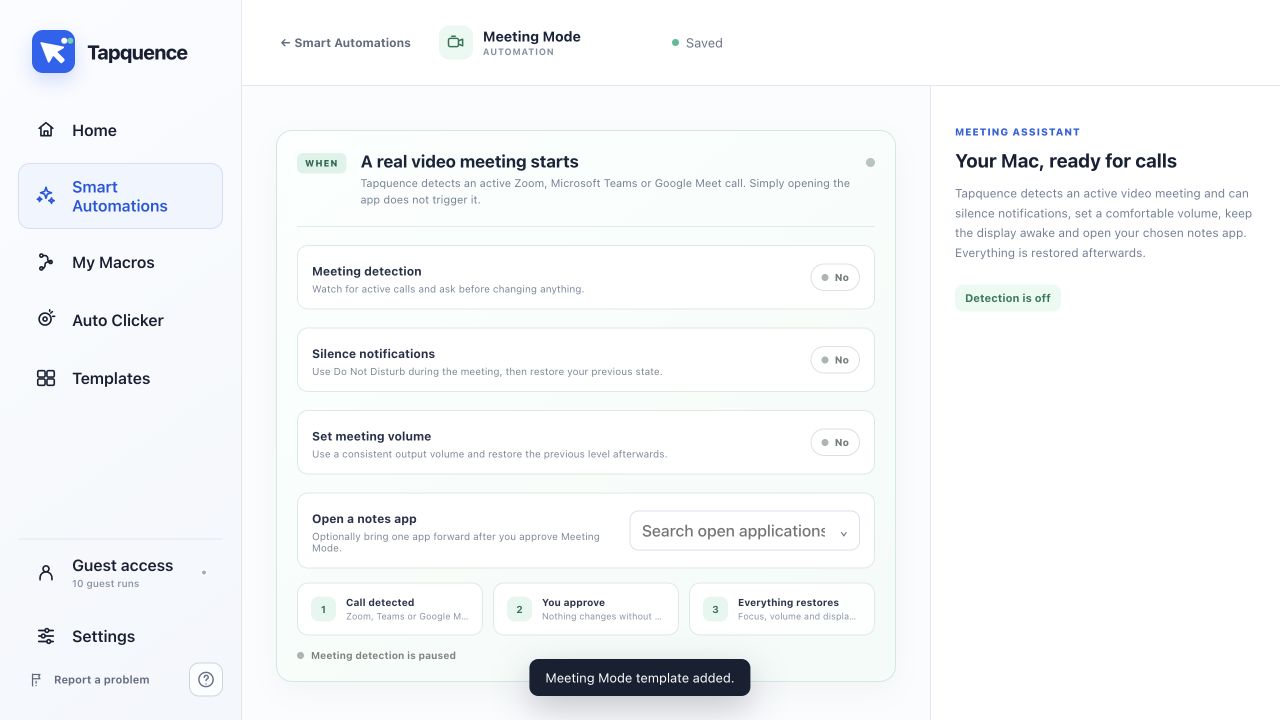This screenshot has width=1280, height=720.
Task: Expand the dropdown chevron for notes app
Action: pos(843,533)
